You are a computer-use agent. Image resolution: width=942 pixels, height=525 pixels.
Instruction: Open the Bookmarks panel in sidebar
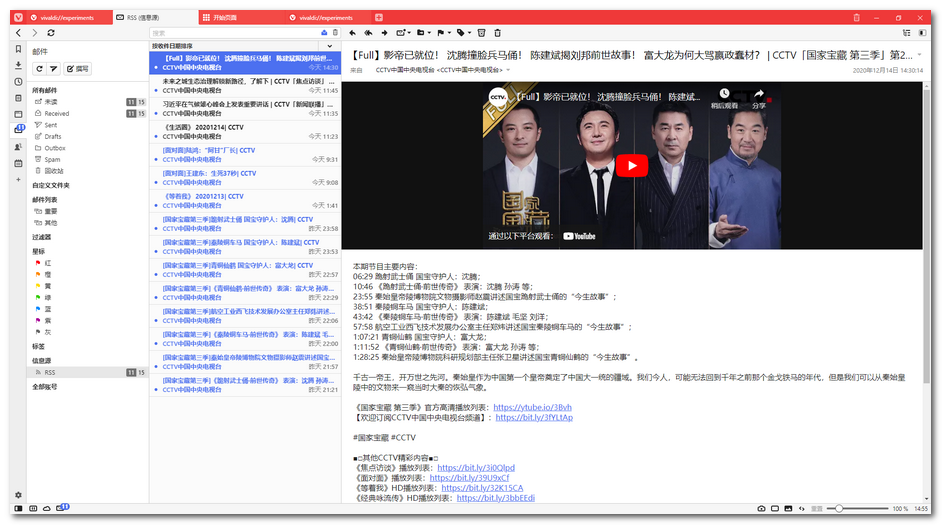point(18,49)
